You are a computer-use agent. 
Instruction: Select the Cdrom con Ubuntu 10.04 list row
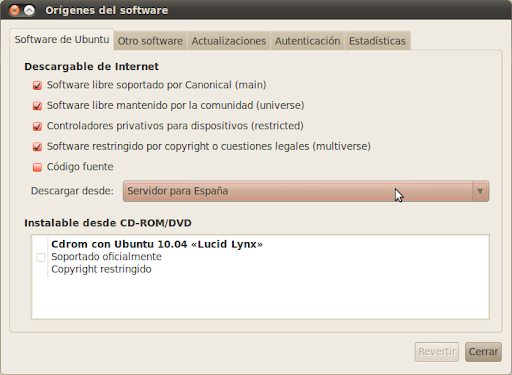pyautogui.click(x=260, y=257)
